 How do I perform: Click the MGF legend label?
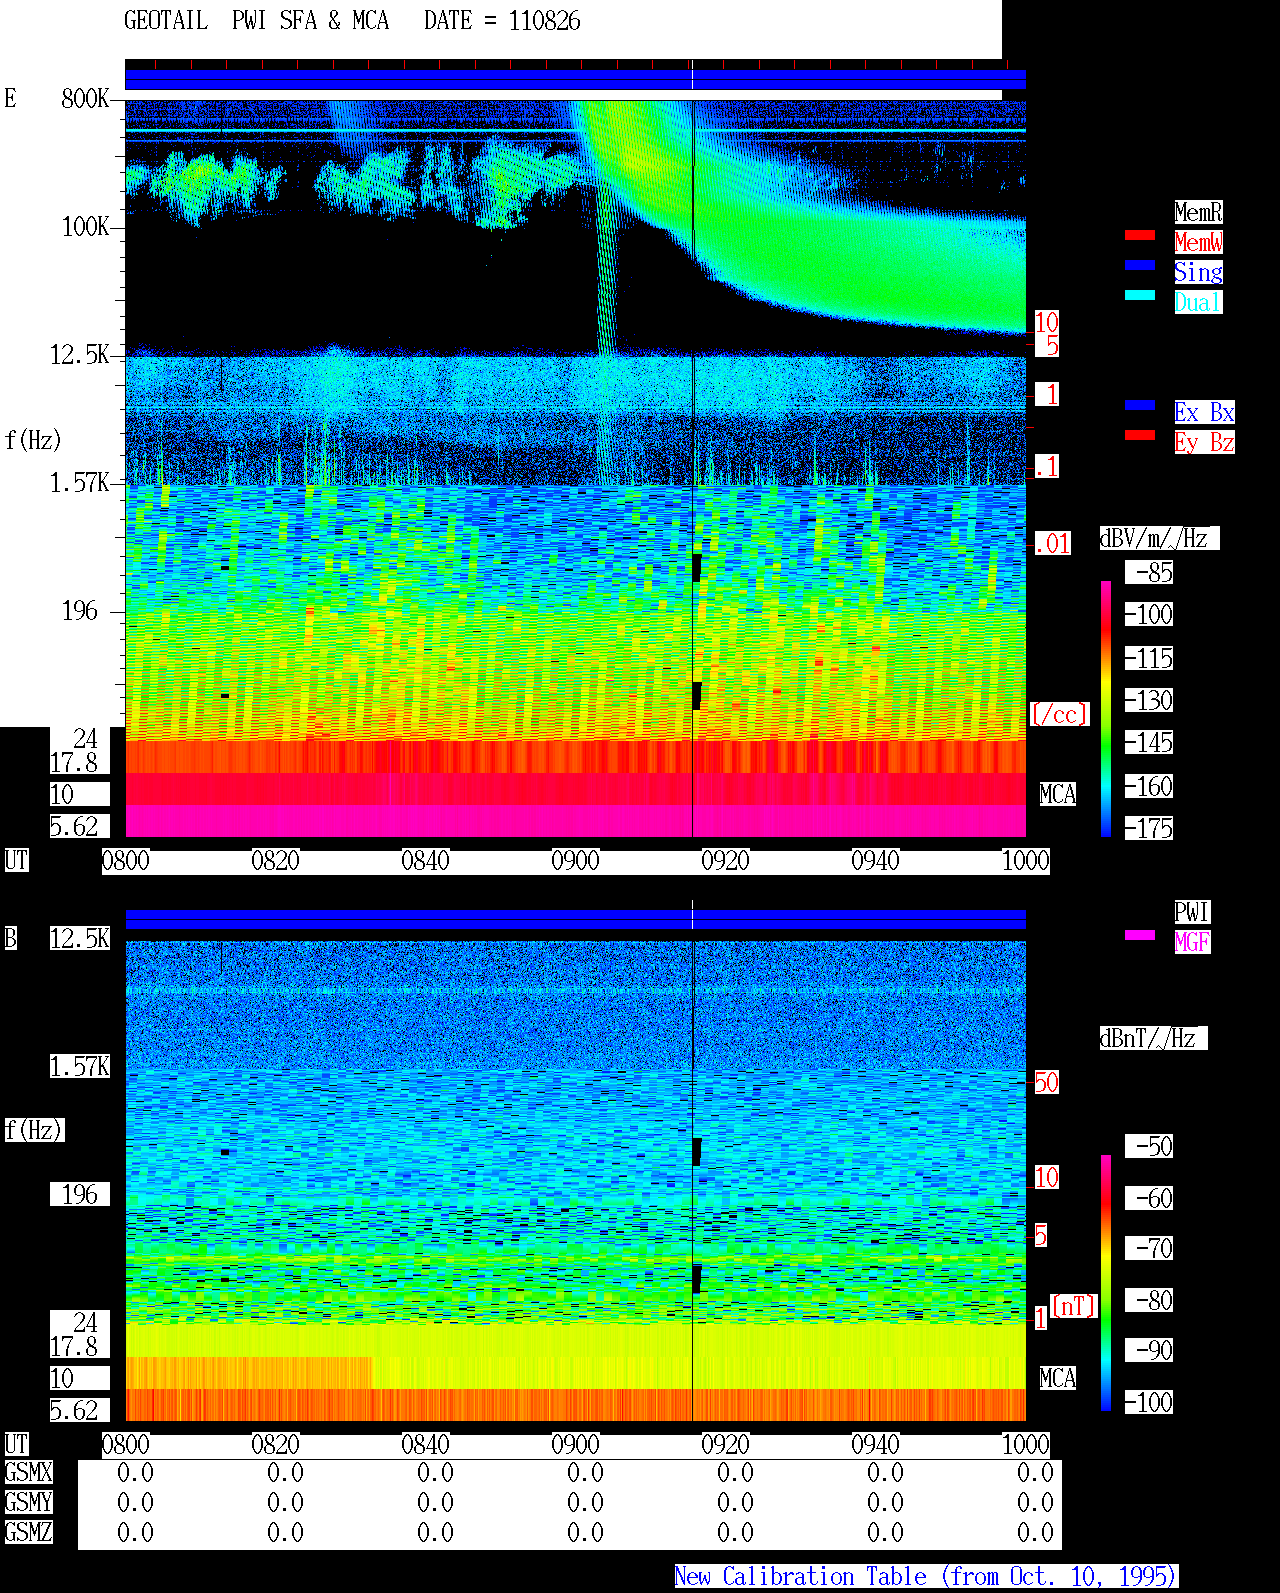[x=1192, y=942]
